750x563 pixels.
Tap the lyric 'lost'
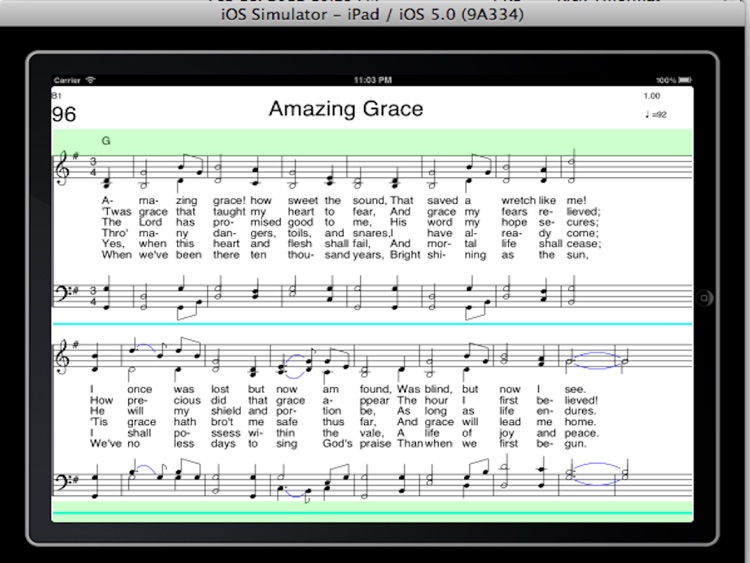pos(220,389)
